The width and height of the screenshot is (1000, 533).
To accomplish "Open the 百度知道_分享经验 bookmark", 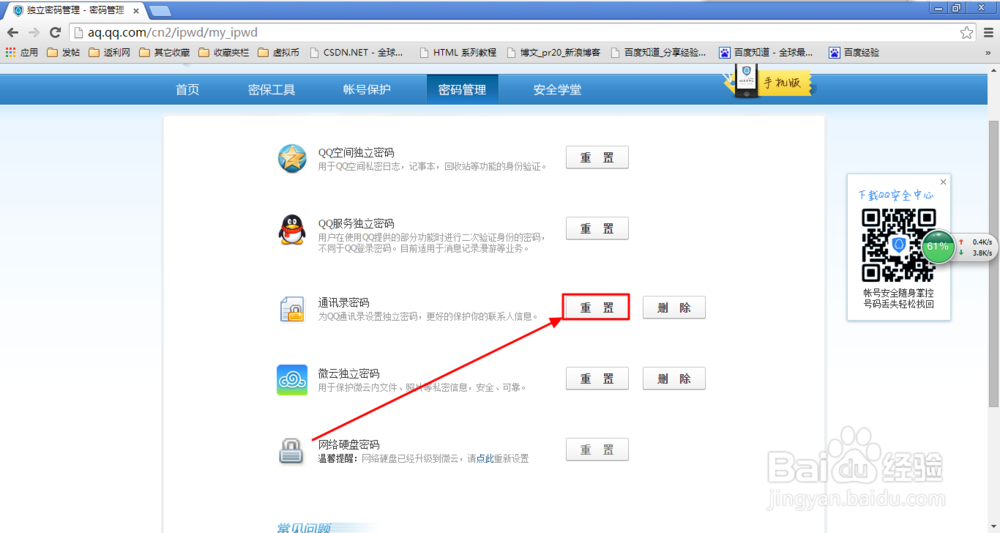I will [x=658, y=52].
